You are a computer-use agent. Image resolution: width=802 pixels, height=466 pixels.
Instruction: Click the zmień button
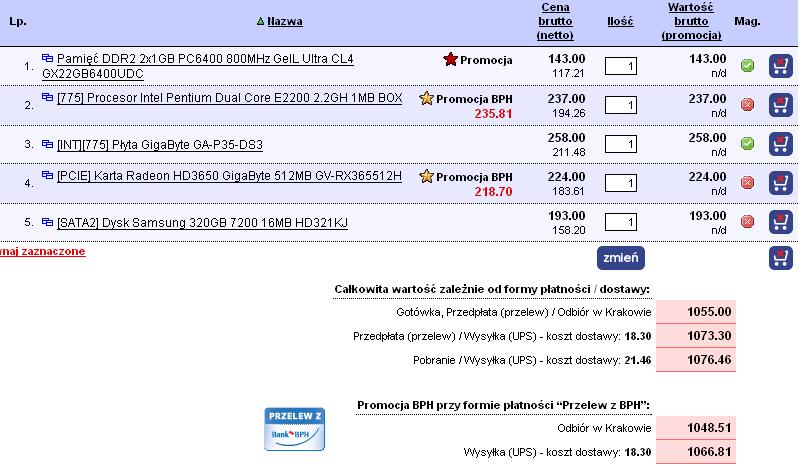point(620,258)
